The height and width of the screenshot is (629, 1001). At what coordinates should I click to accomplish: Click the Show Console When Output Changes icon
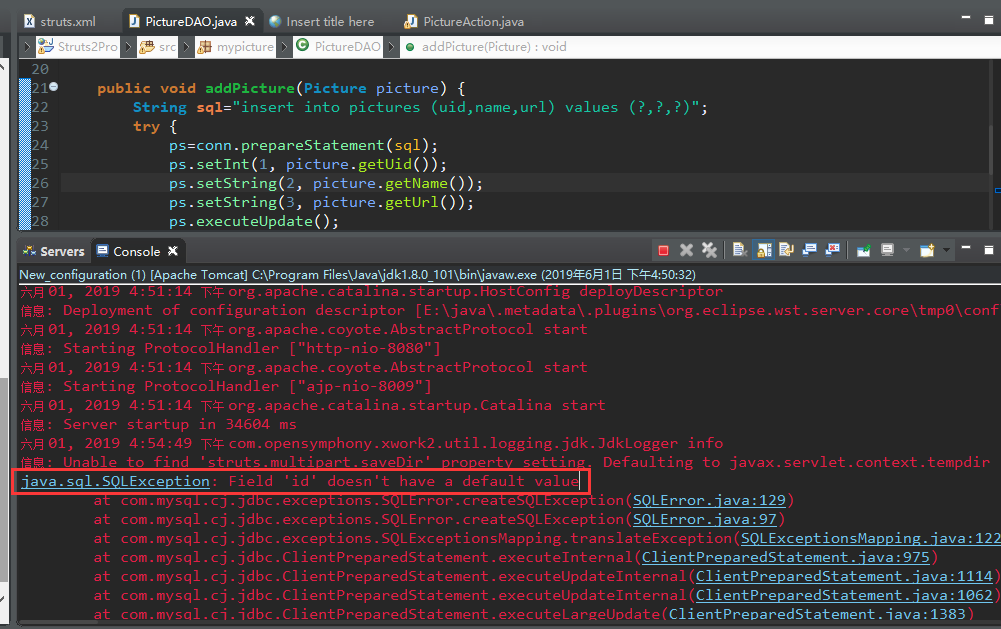pyautogui.click(x=808, y=250)
